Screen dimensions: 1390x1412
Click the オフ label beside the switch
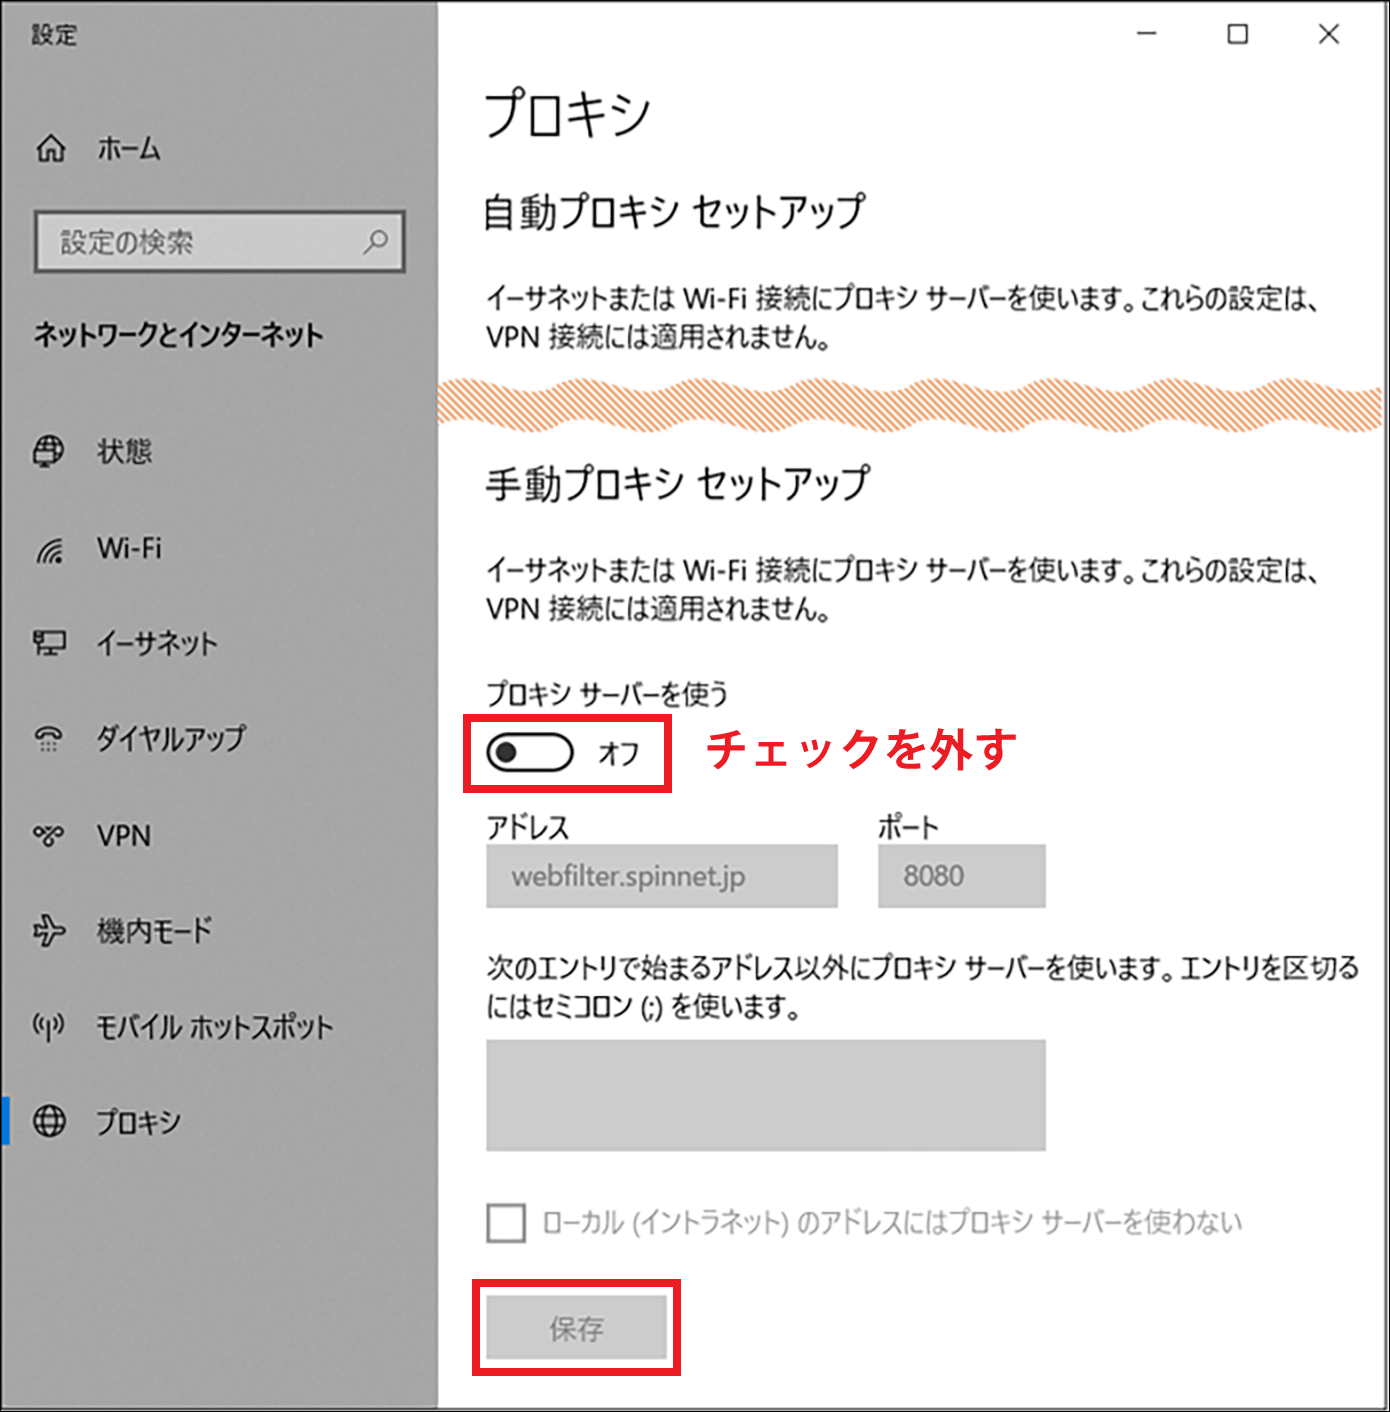pyautogui.click(x=618, y=753)
